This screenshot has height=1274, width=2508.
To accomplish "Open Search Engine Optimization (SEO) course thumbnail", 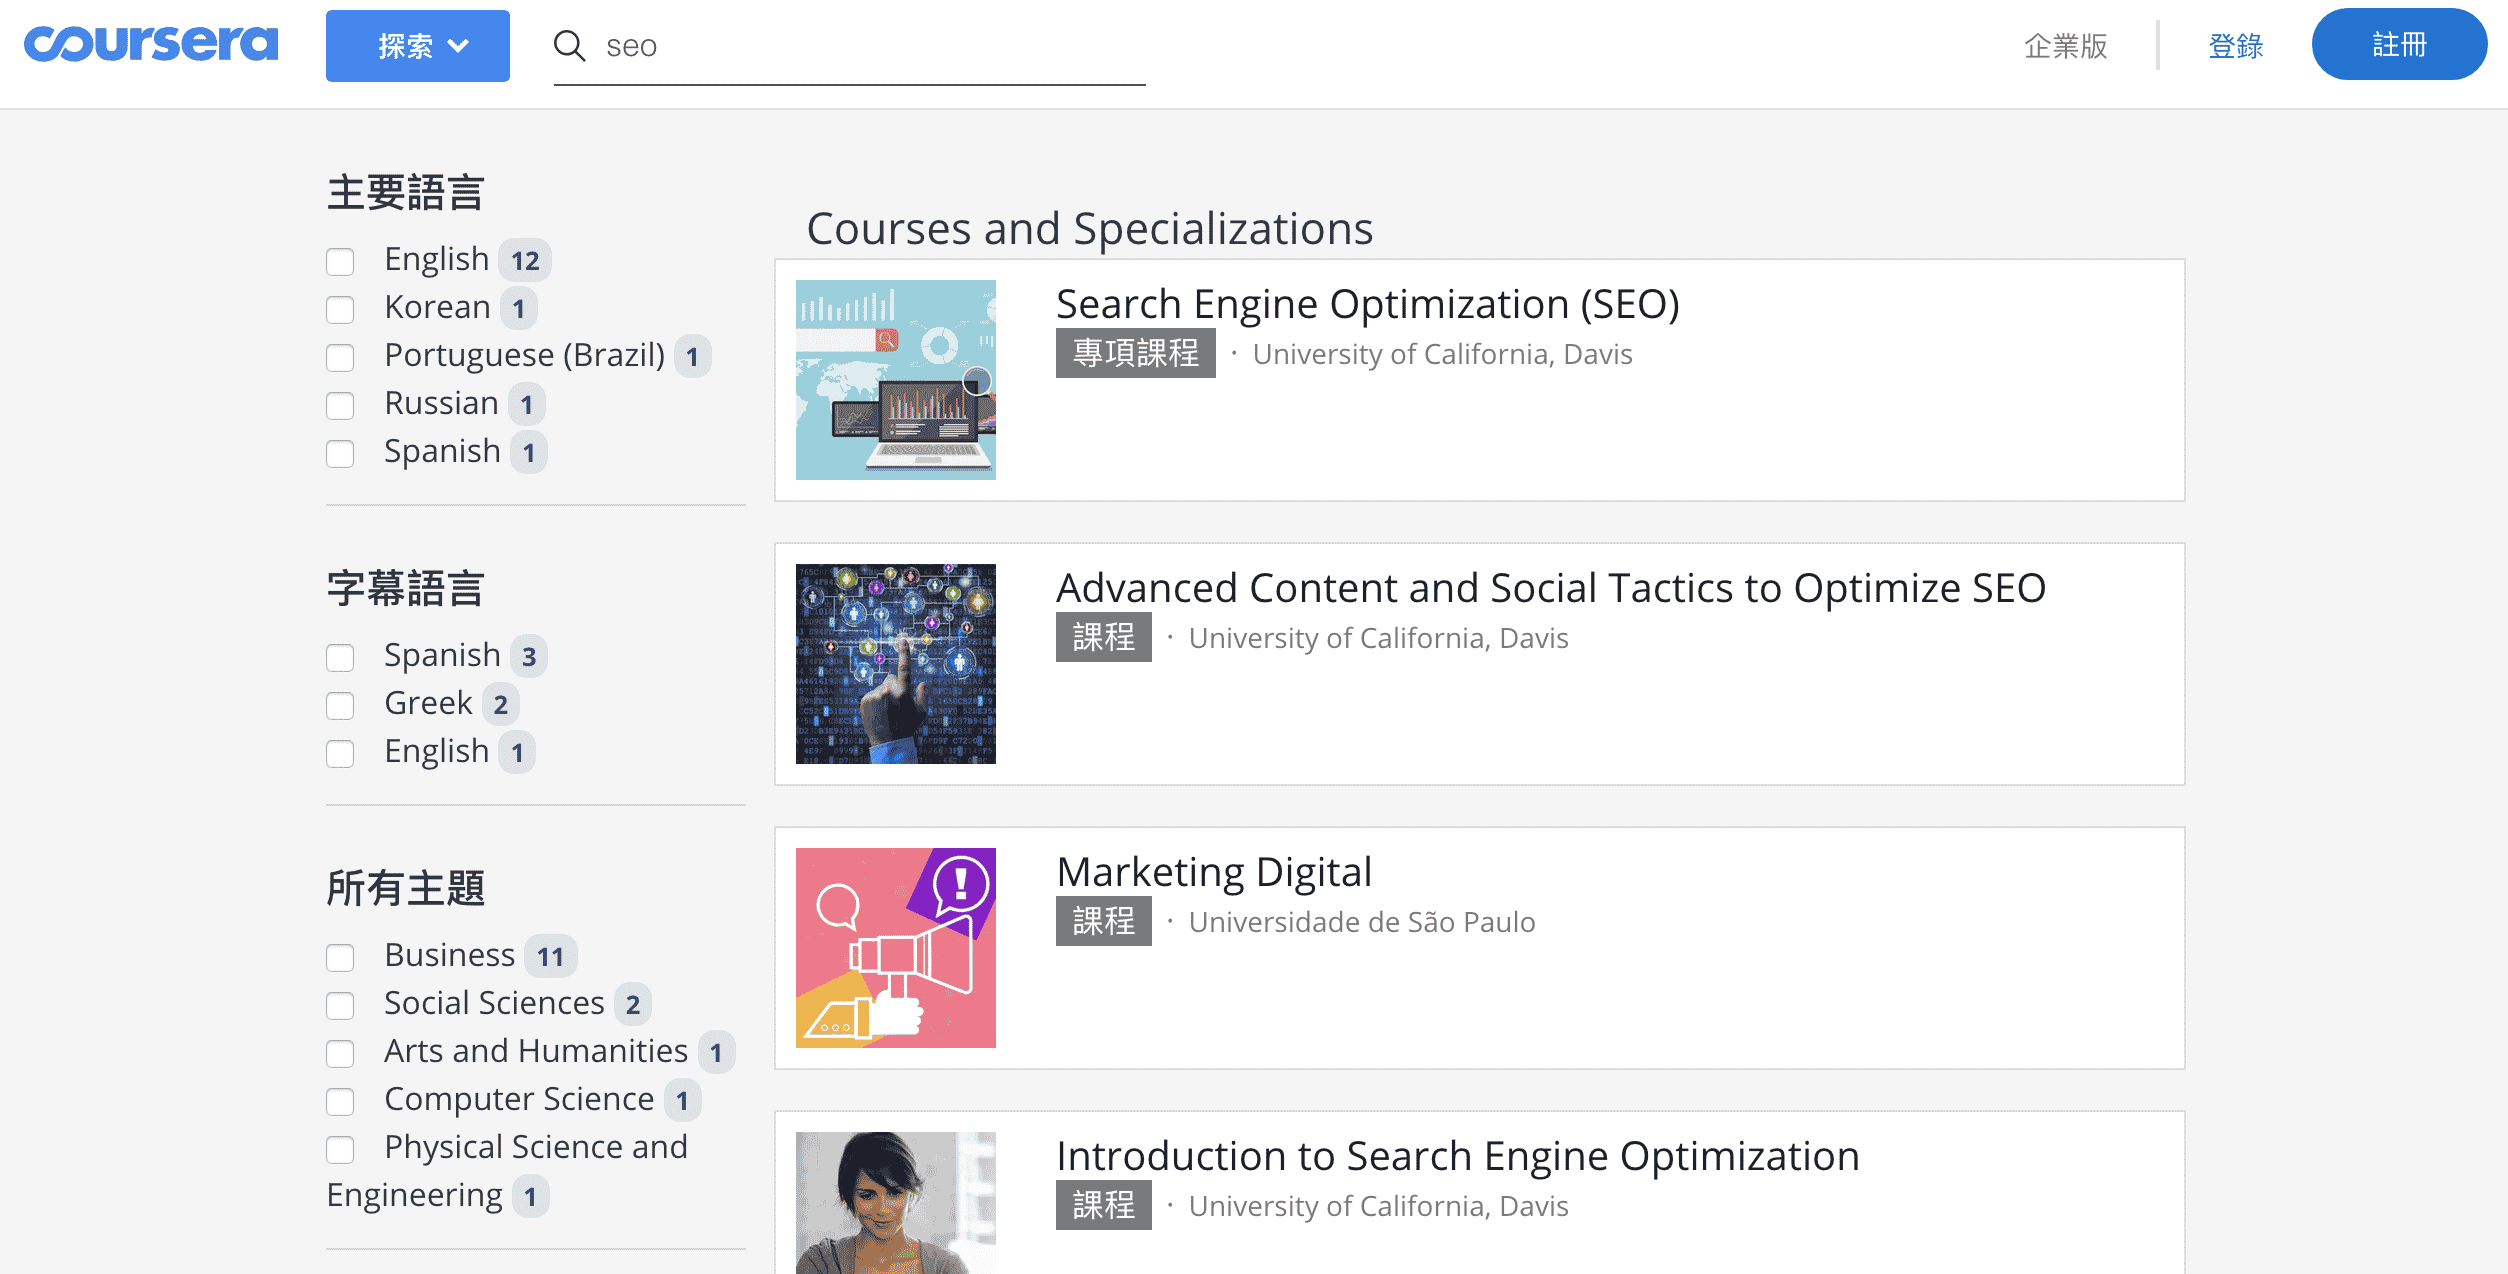I will [x=895, y=380].
